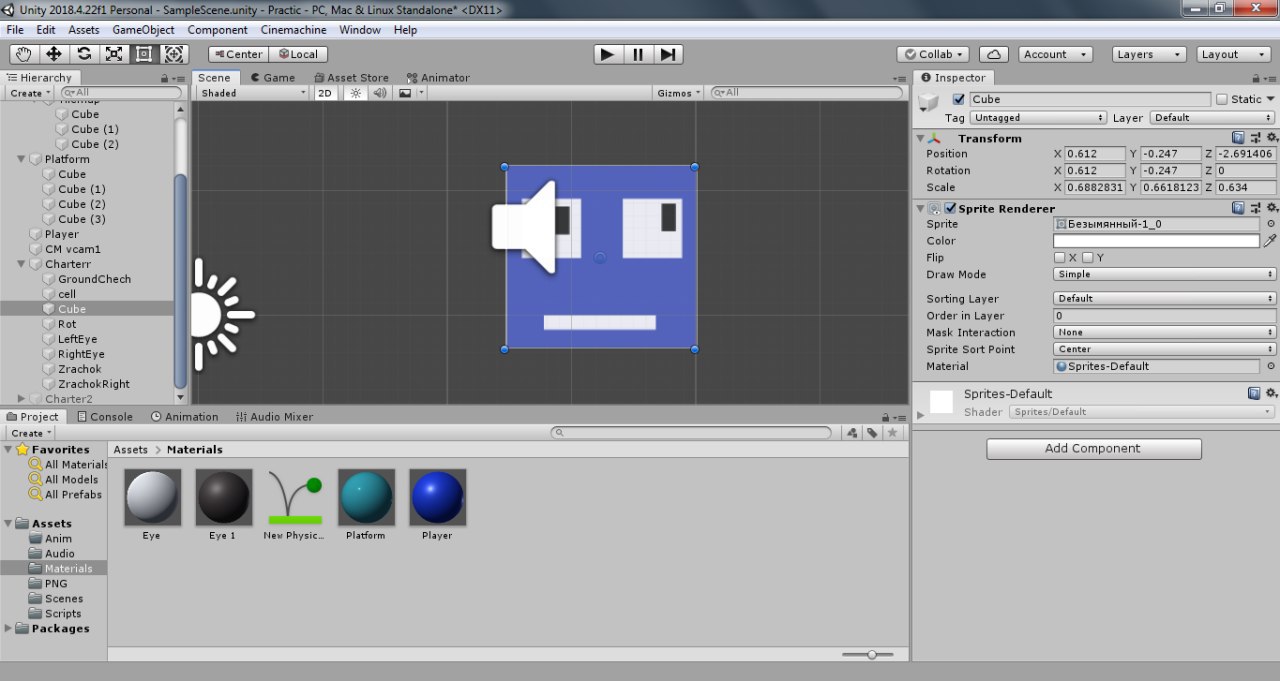
Task: Pick color with eyedropper icon
Action: click(x=1270, y=241)
